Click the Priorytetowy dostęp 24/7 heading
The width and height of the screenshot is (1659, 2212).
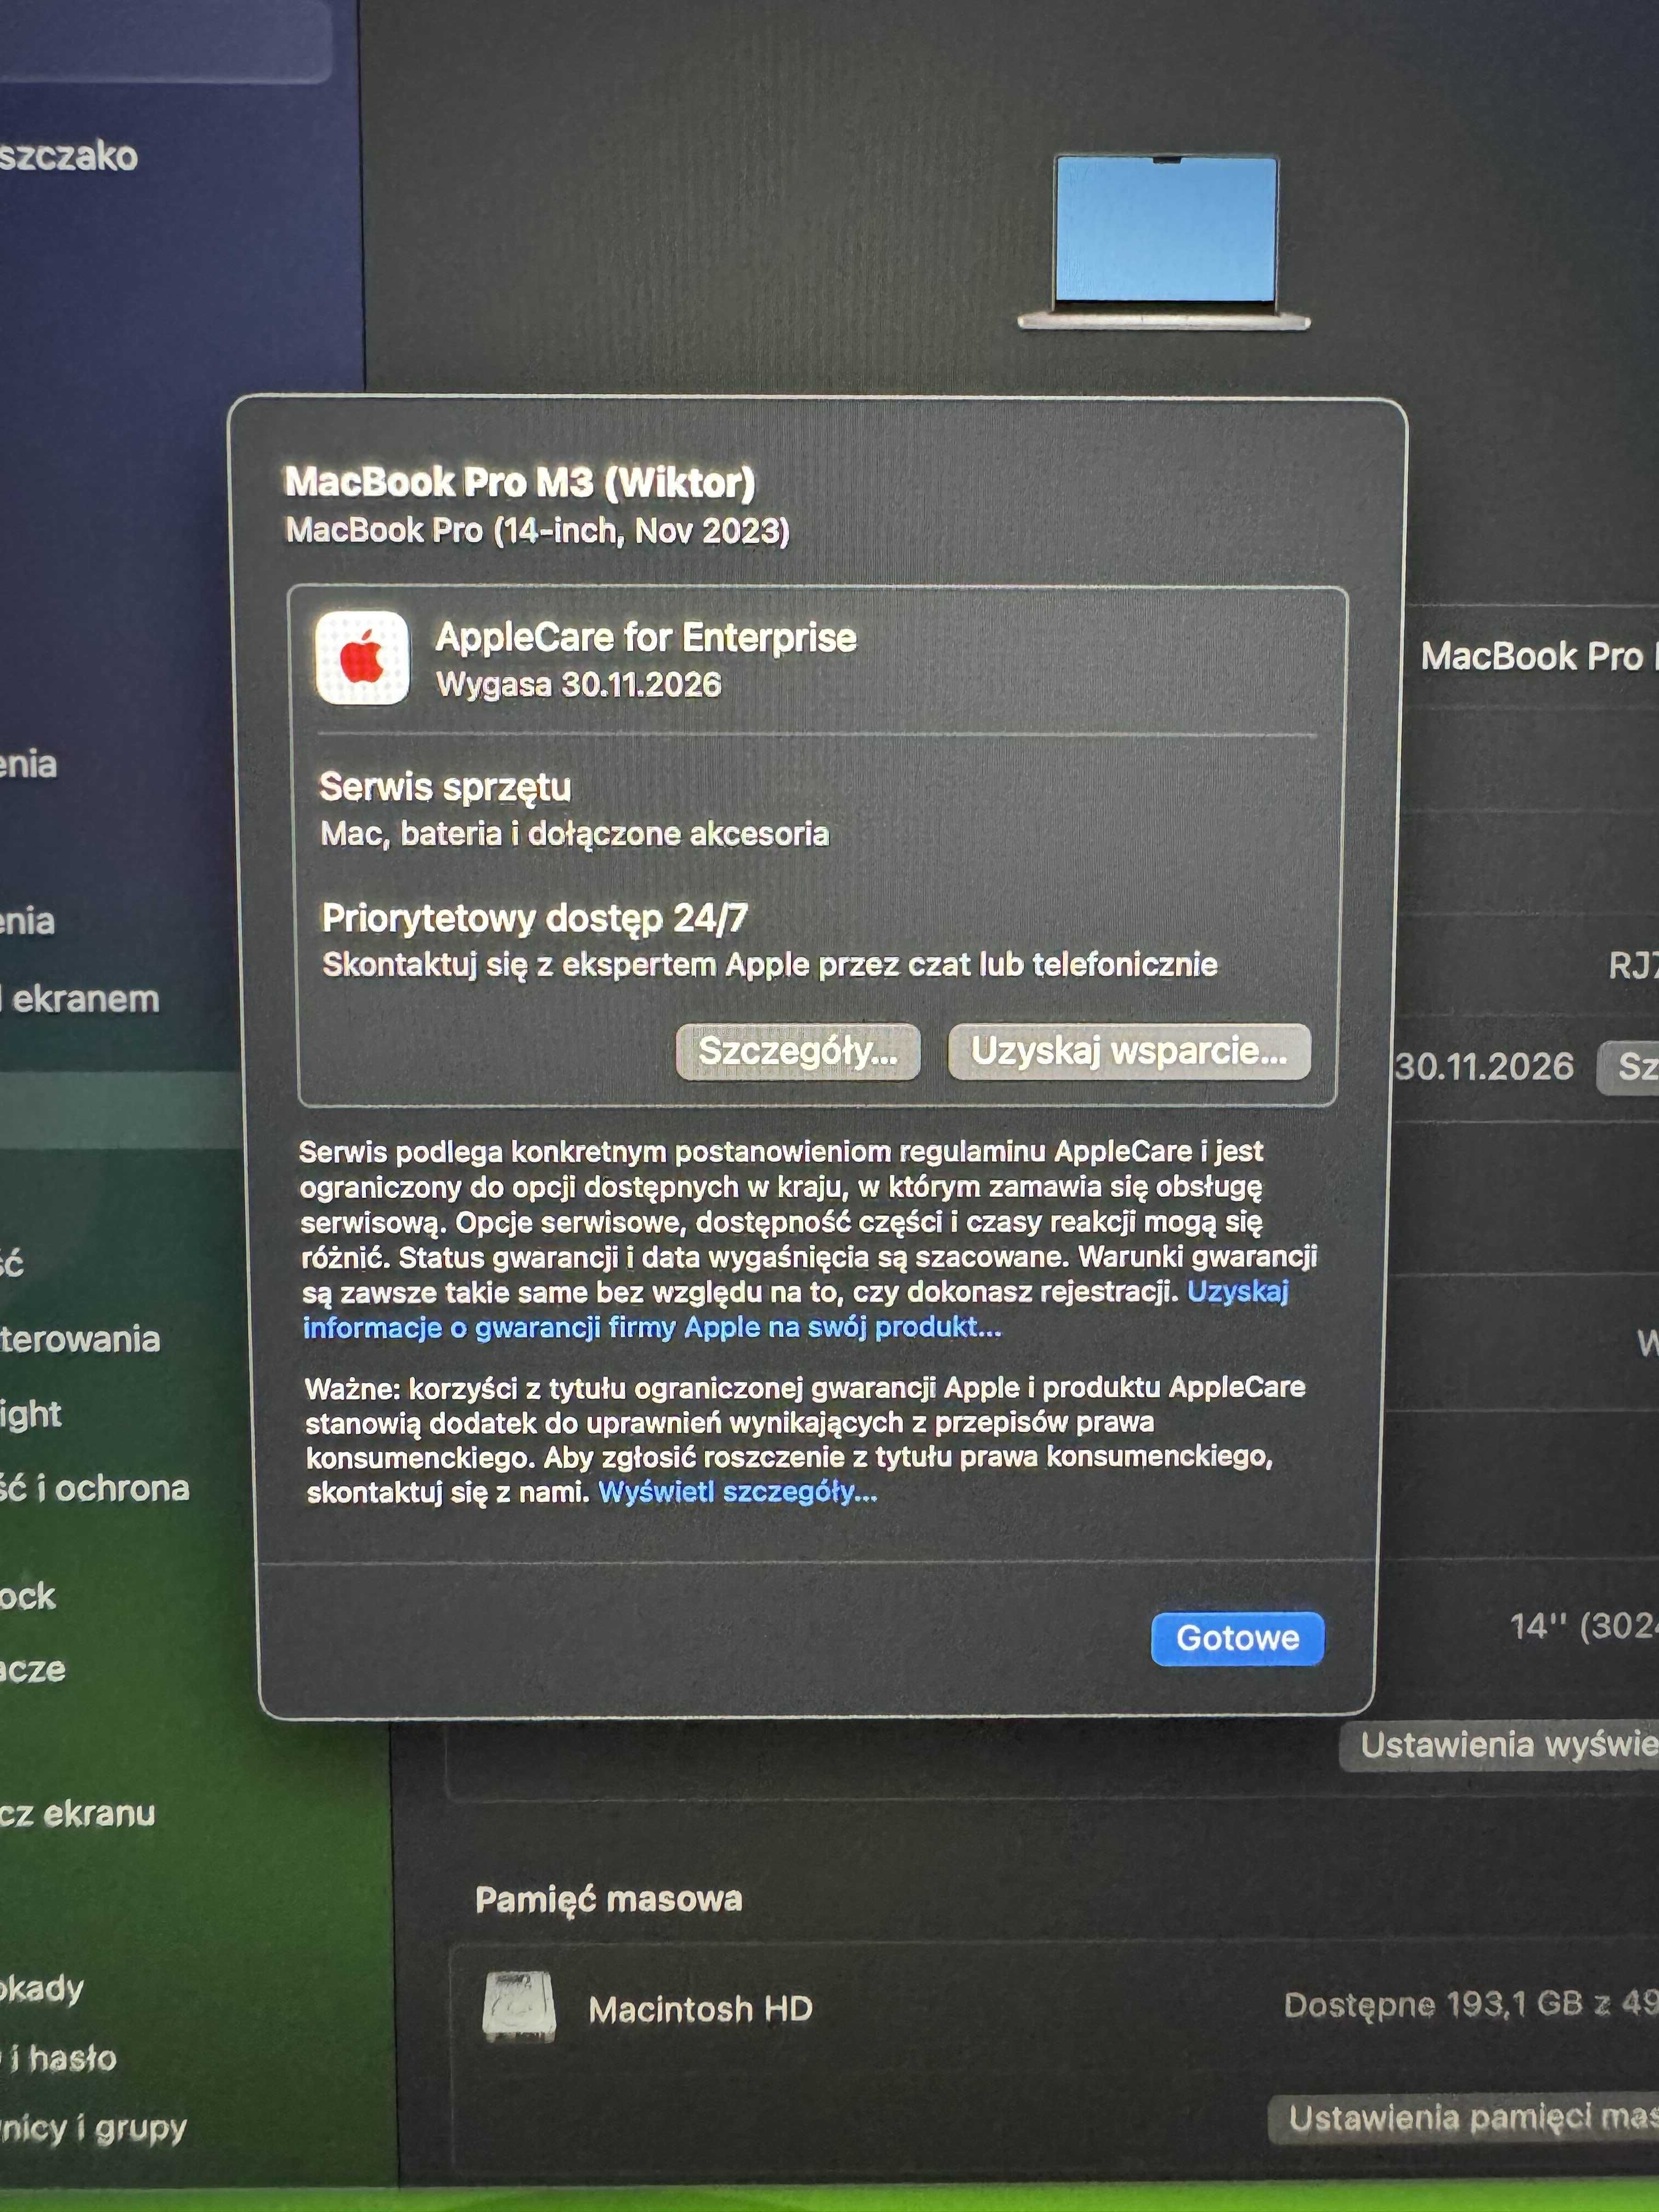click(x=535, y=918)
